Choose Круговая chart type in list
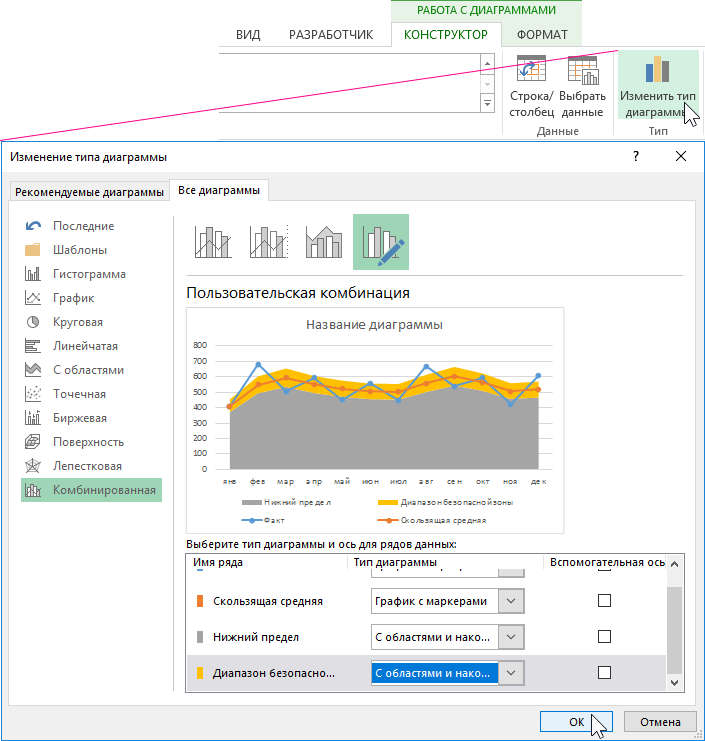This screenshot has width=705, height=741. [x=77, y=322]
